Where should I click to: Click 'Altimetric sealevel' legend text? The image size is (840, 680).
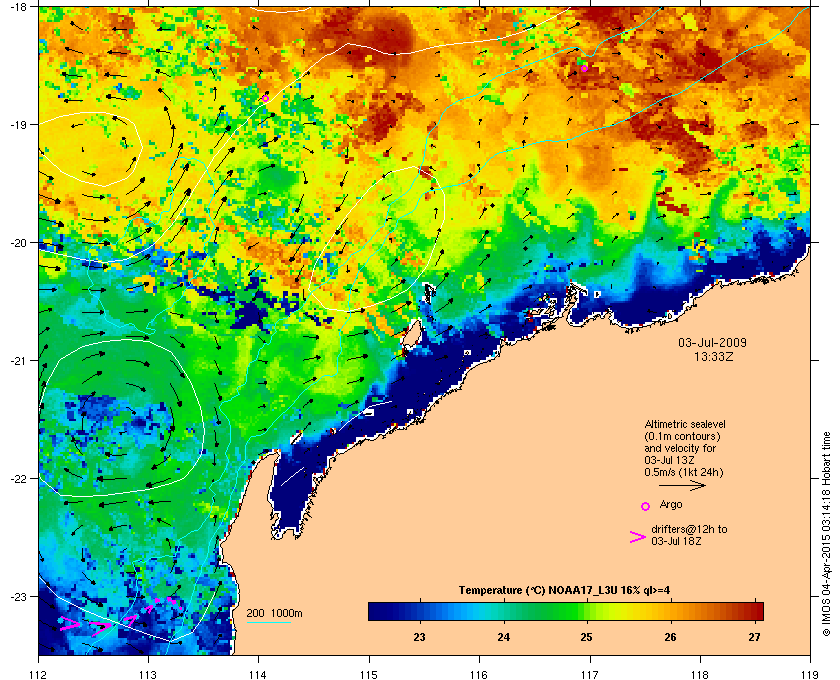[685, 424]
